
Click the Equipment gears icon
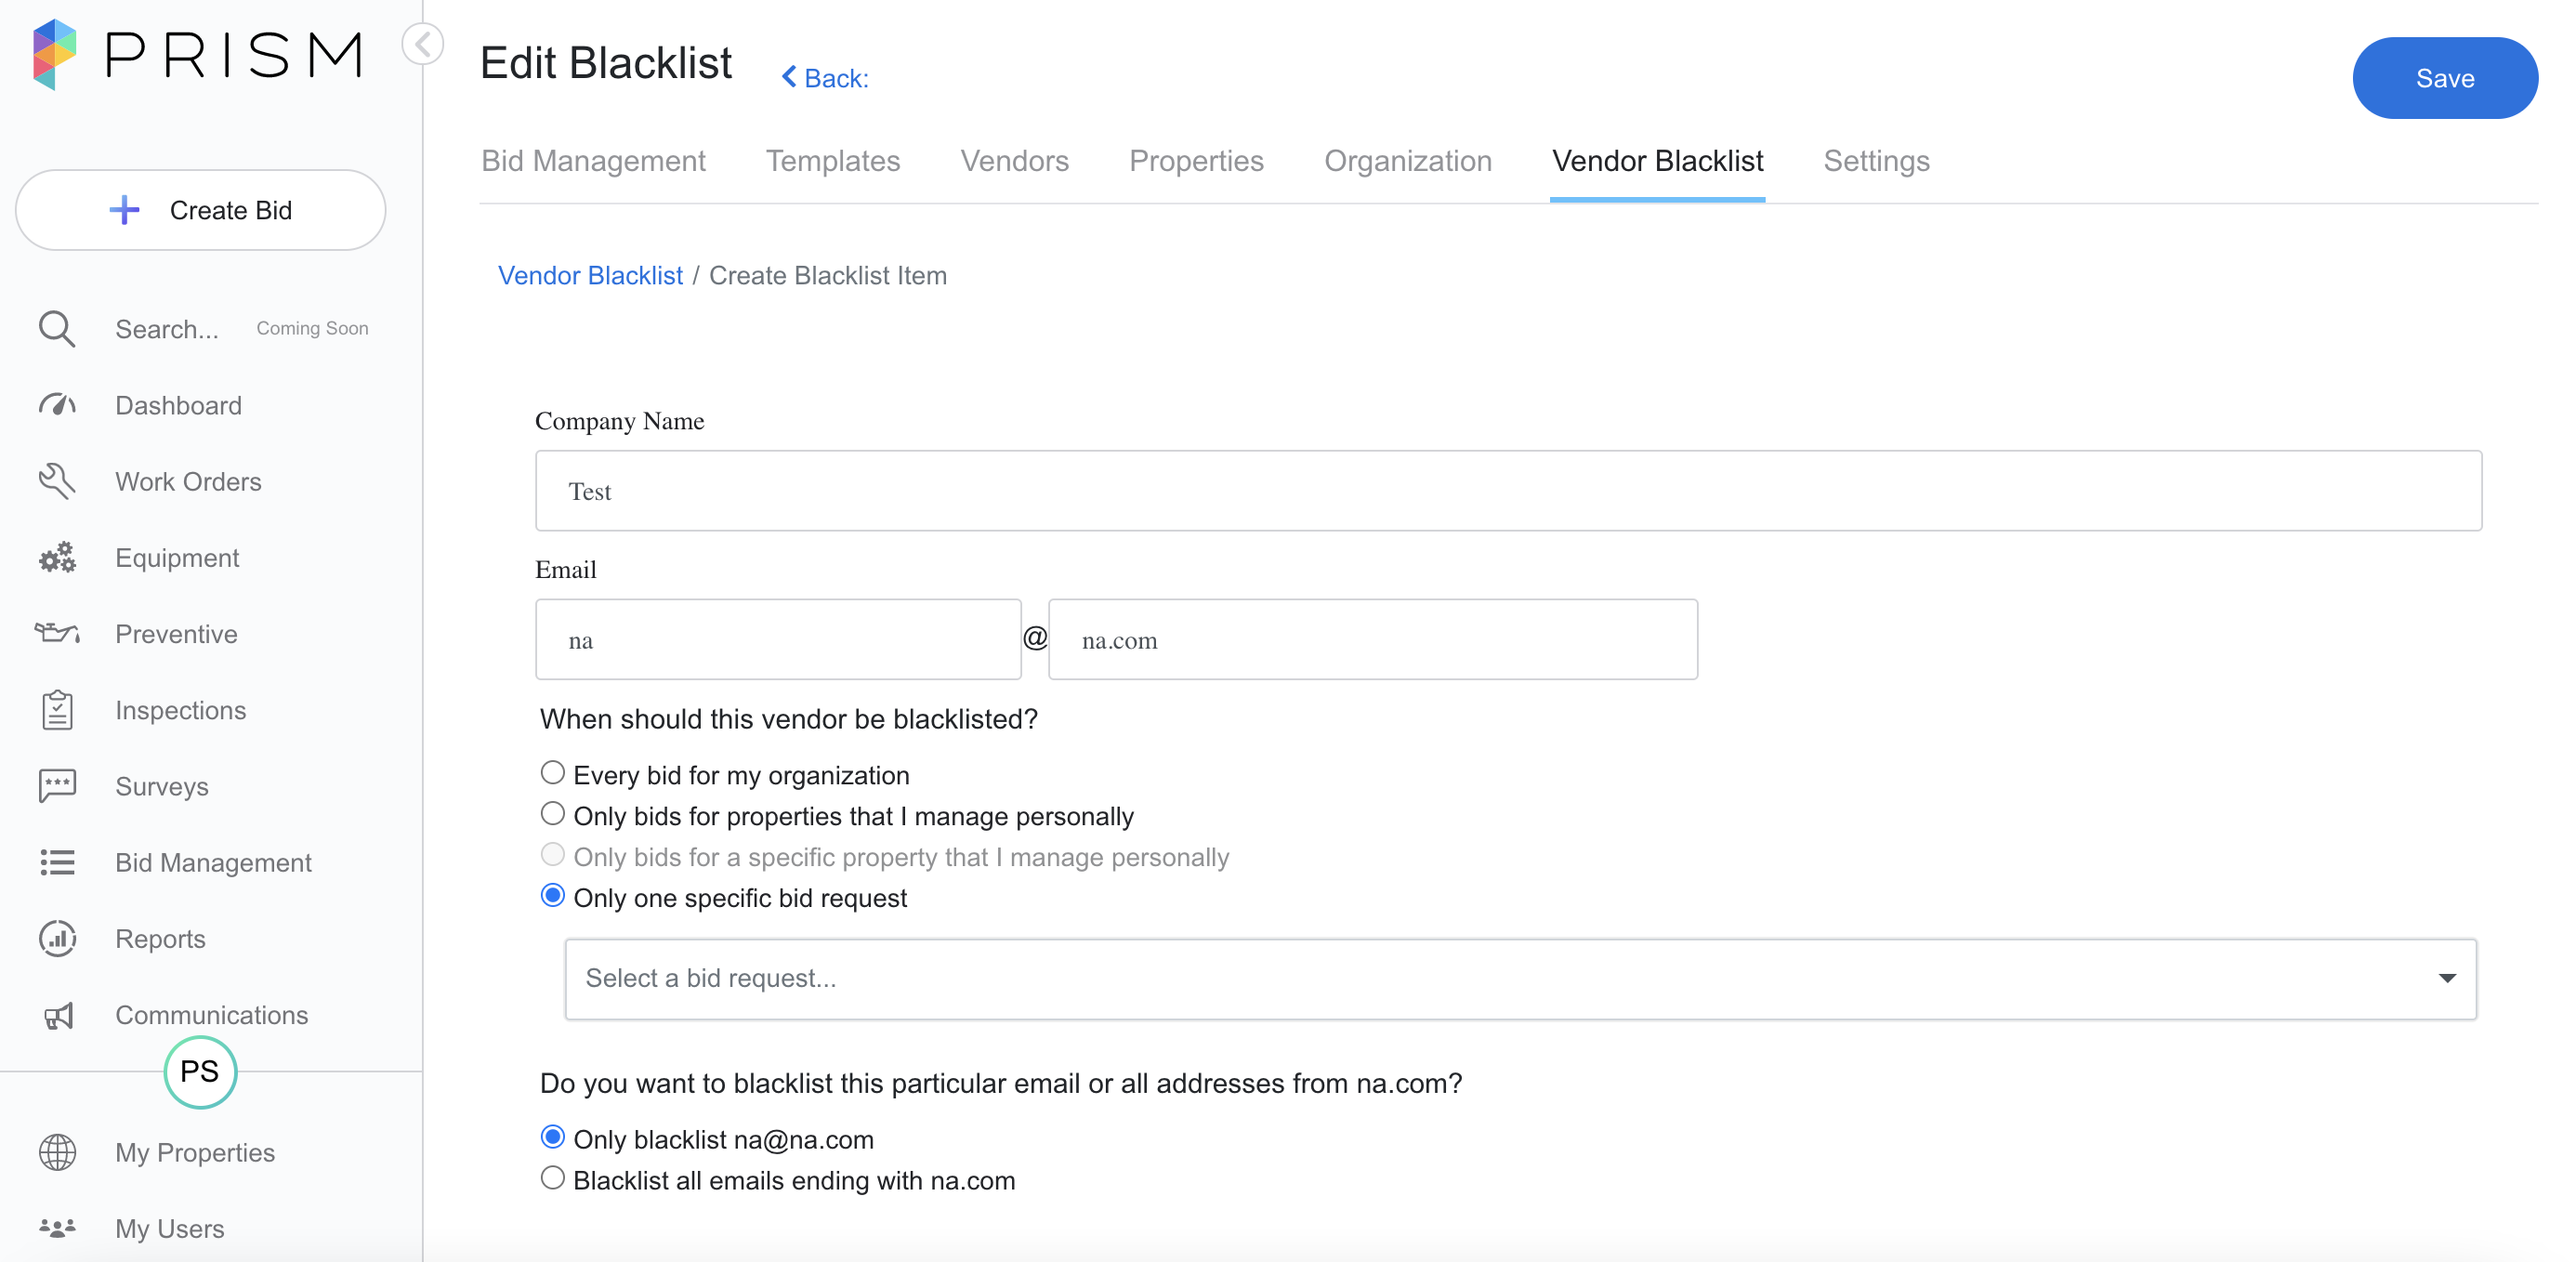(x=57, y=558)
